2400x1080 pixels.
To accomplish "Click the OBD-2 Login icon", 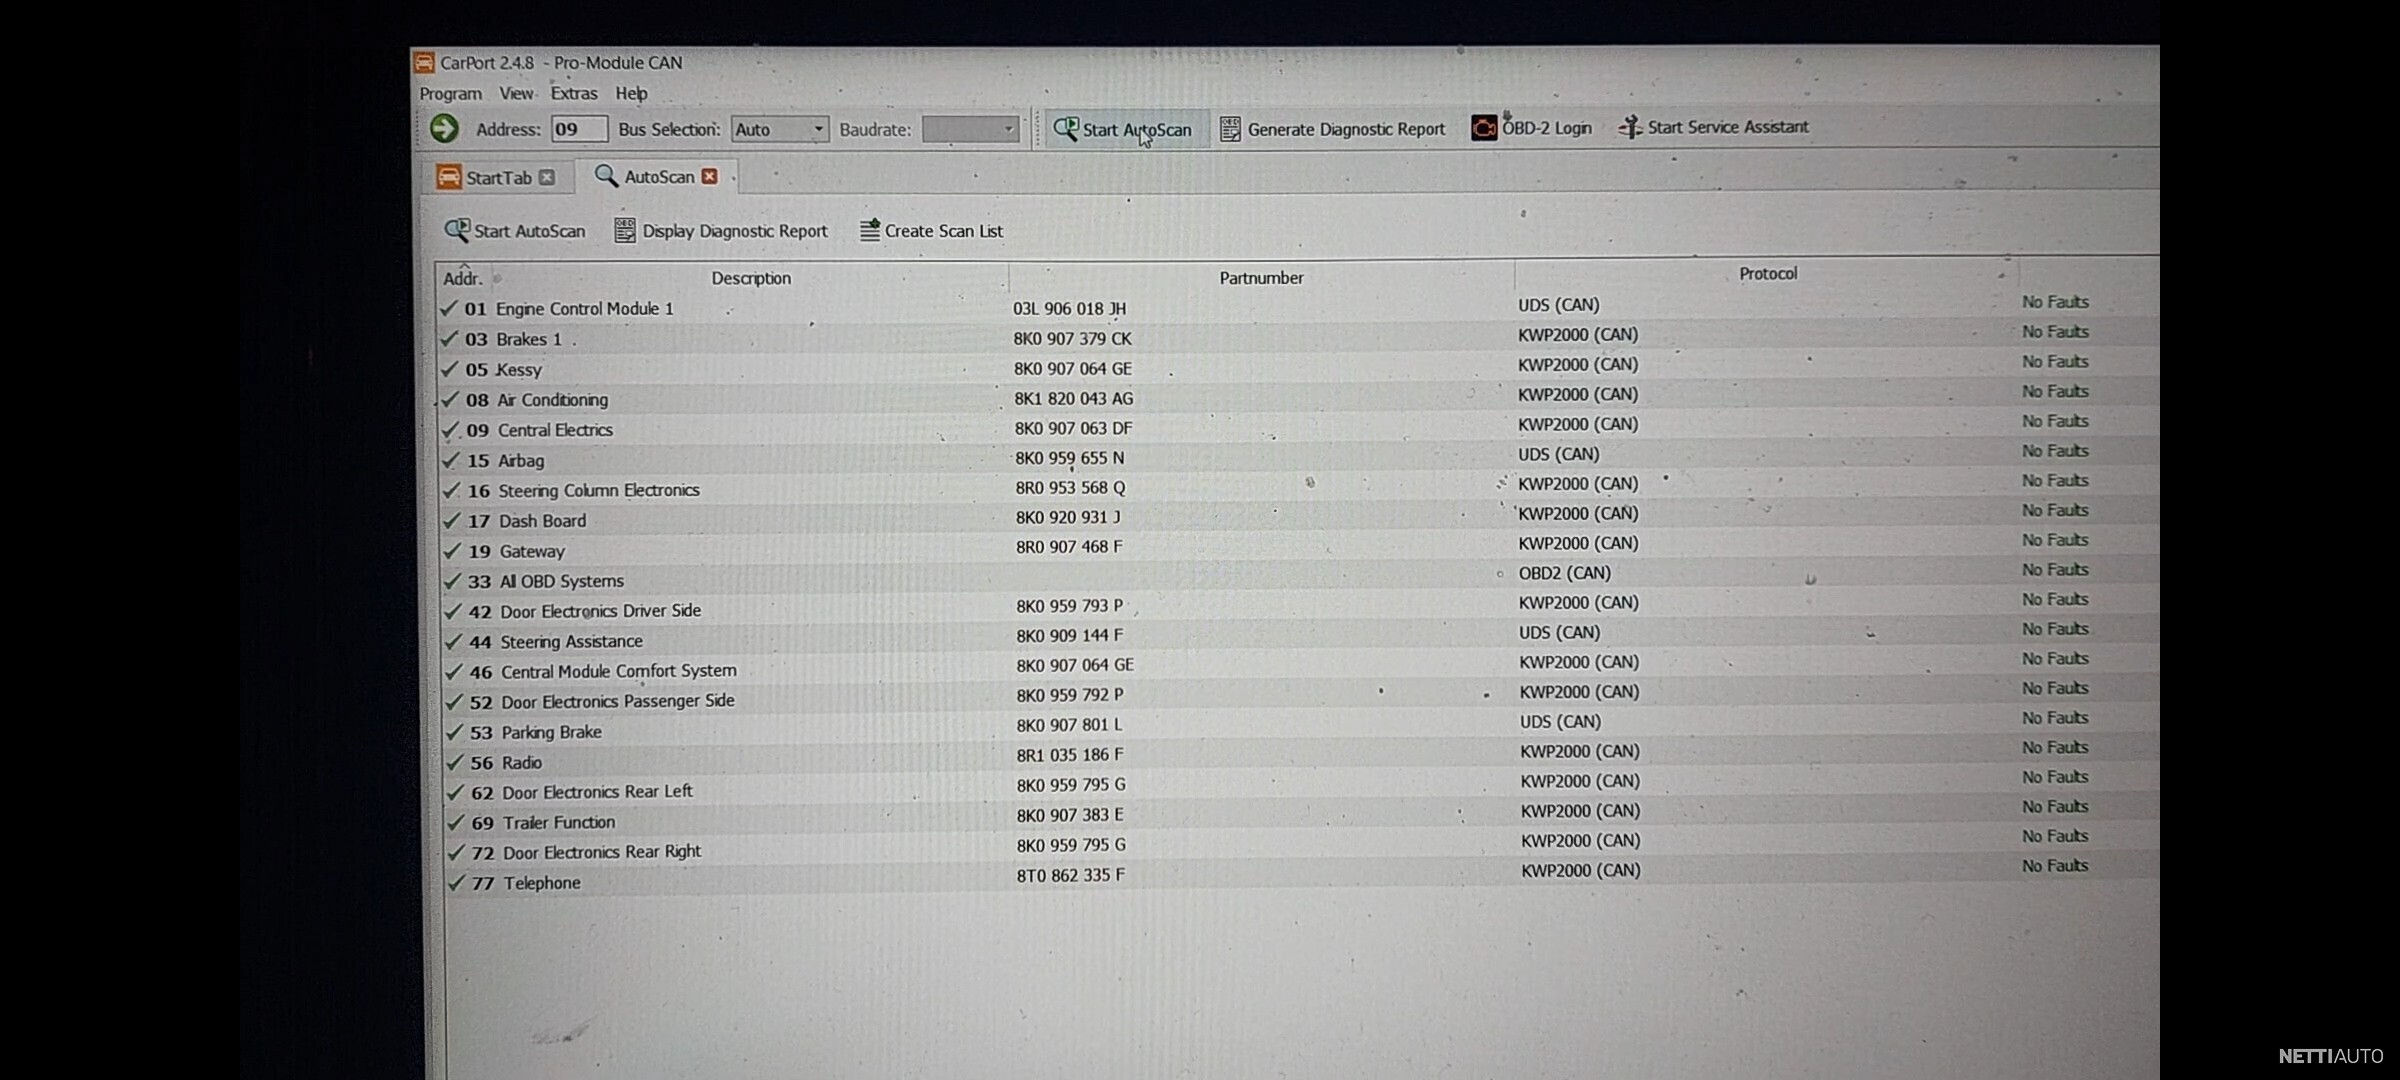I will (x=1484, y=127).
